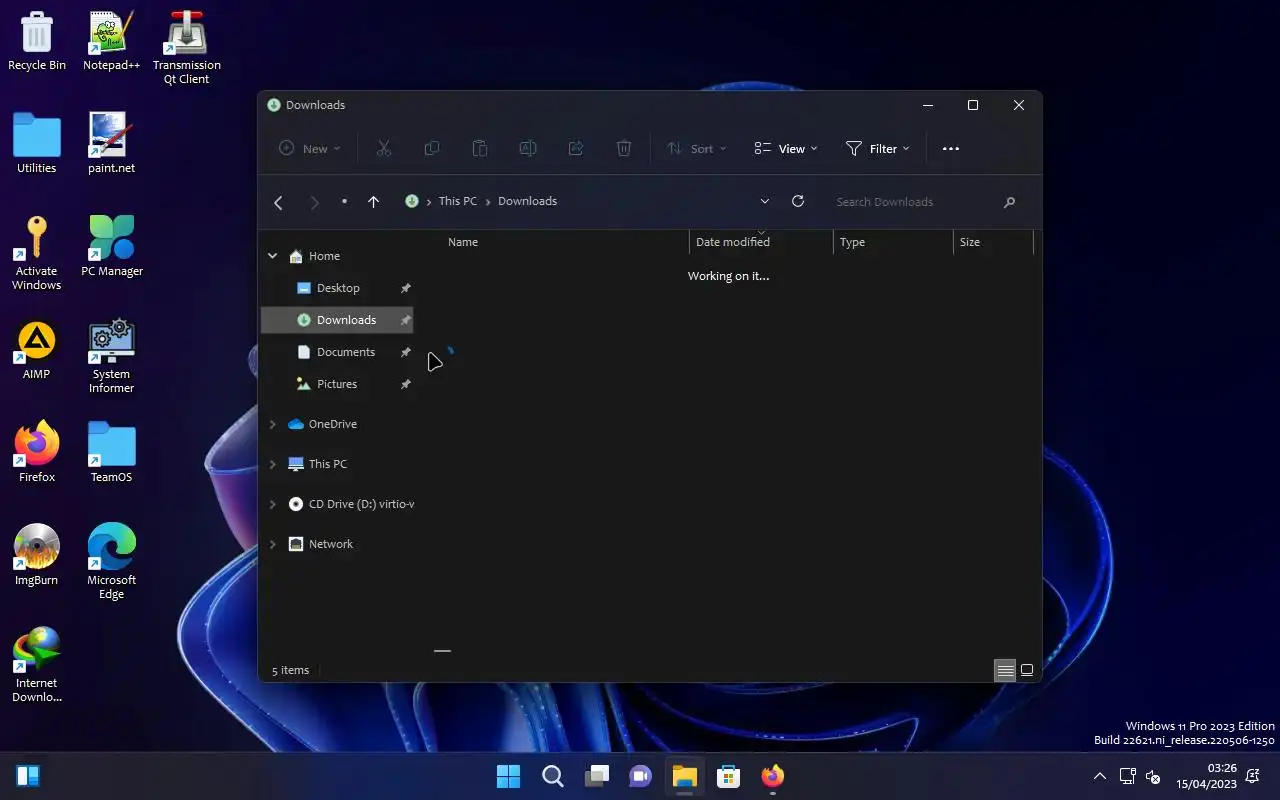Open Microsoft Store from taskbar
Image resolution: width=1280 pixels, height=800 pixels.
[x=729, y=776]
